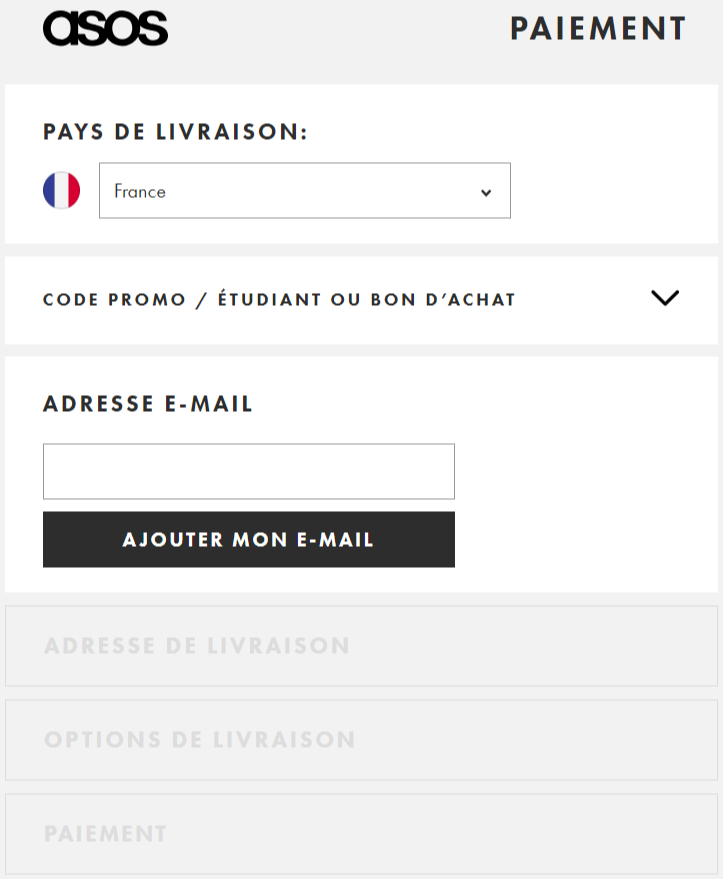723x879 pixels.
Task: Click the ASOS logo
Action: point(105,28)
